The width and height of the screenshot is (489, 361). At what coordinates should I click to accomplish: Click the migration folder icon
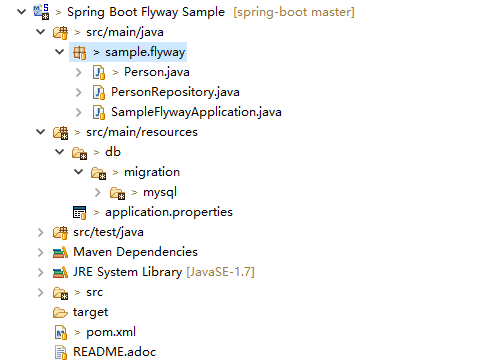click(x=99, y=173)
